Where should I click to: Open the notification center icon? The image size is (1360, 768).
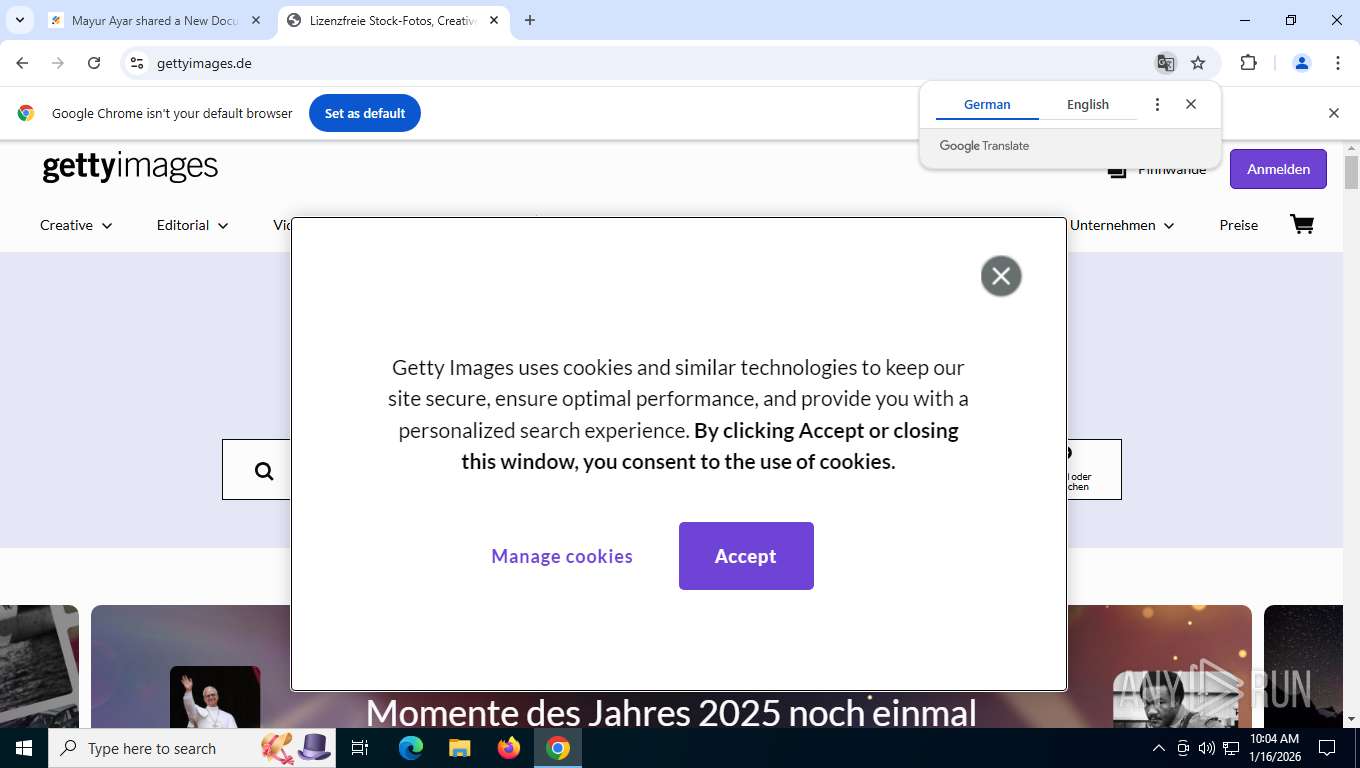[x=1327, y=748]
